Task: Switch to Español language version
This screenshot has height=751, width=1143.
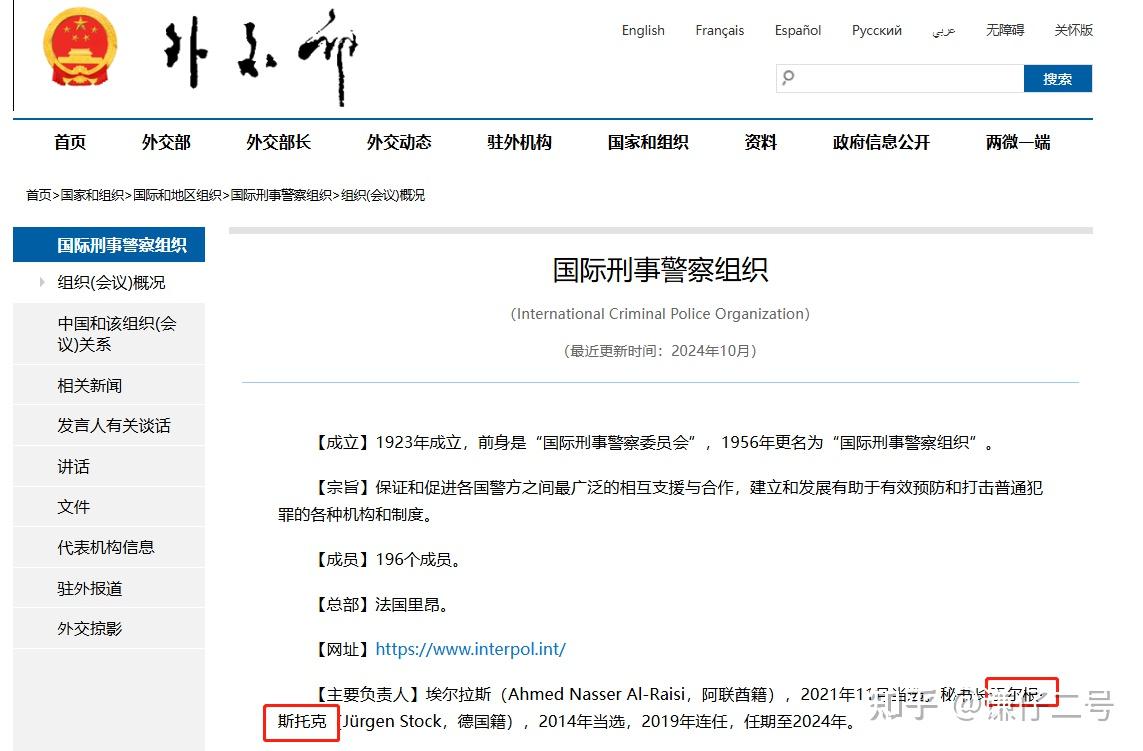Action: point(797,30)
